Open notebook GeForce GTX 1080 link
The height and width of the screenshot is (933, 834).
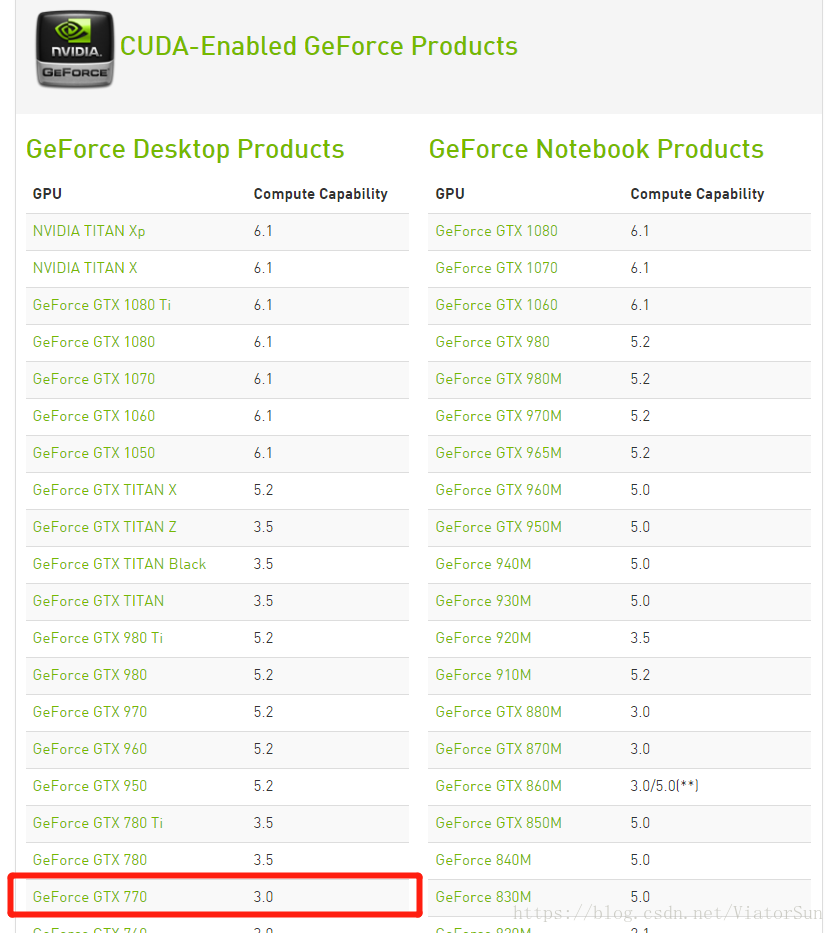(x=497, y=231)
